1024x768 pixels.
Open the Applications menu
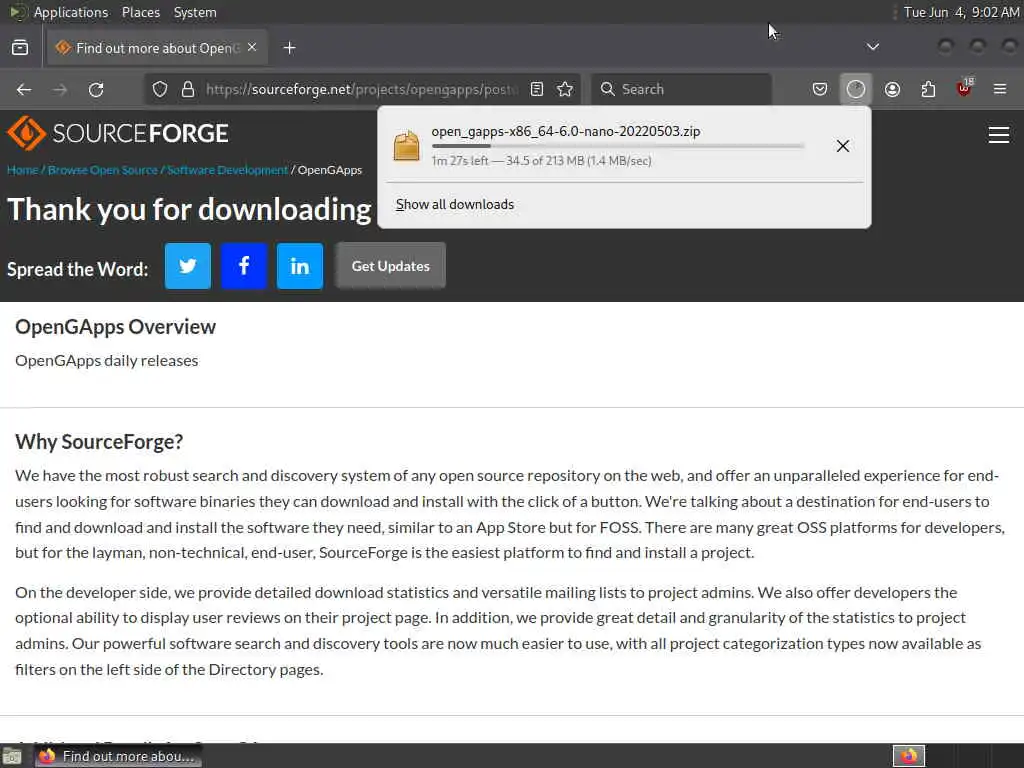tap(71, 12)
